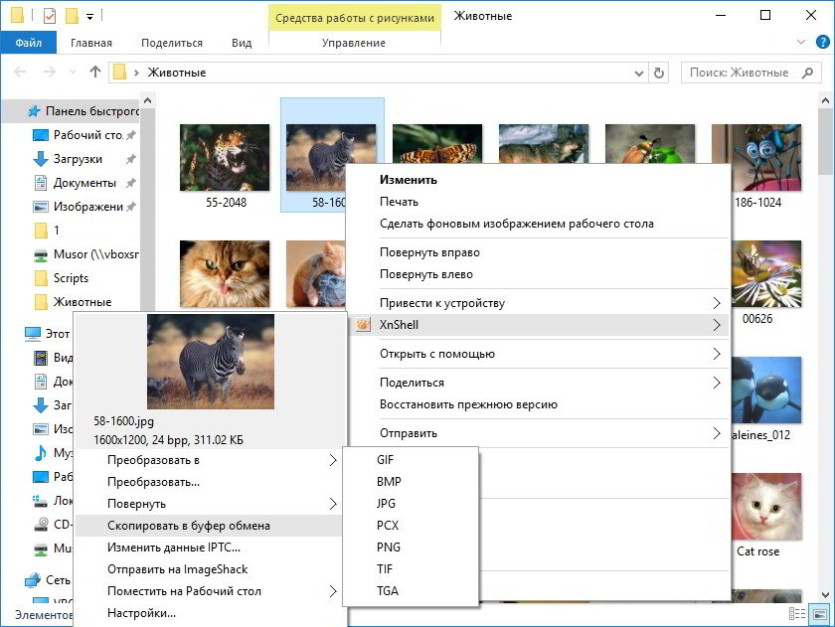This screenshot has width=835, height=627.
Task: Choose Преобразовать... dialog option
Action: [x=153, y=482]
